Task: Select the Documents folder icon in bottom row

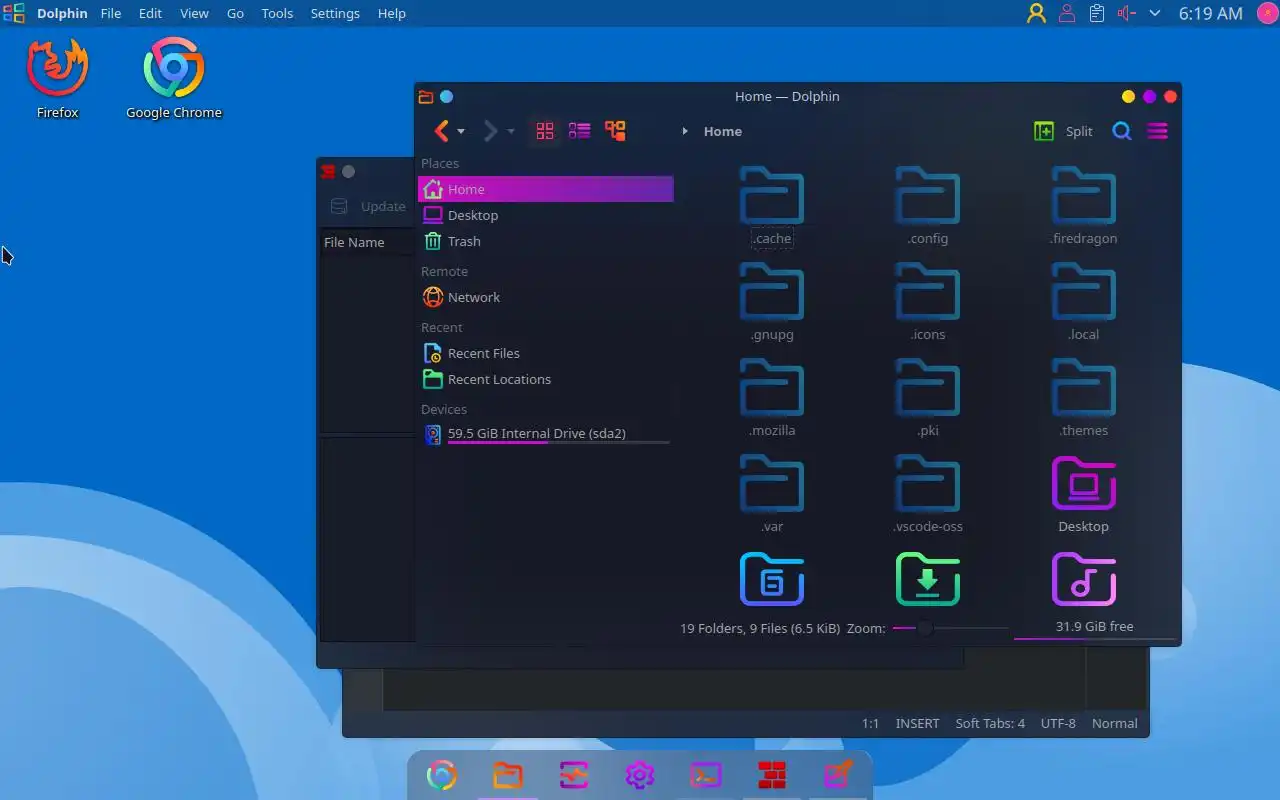Action: click(772, 579)
